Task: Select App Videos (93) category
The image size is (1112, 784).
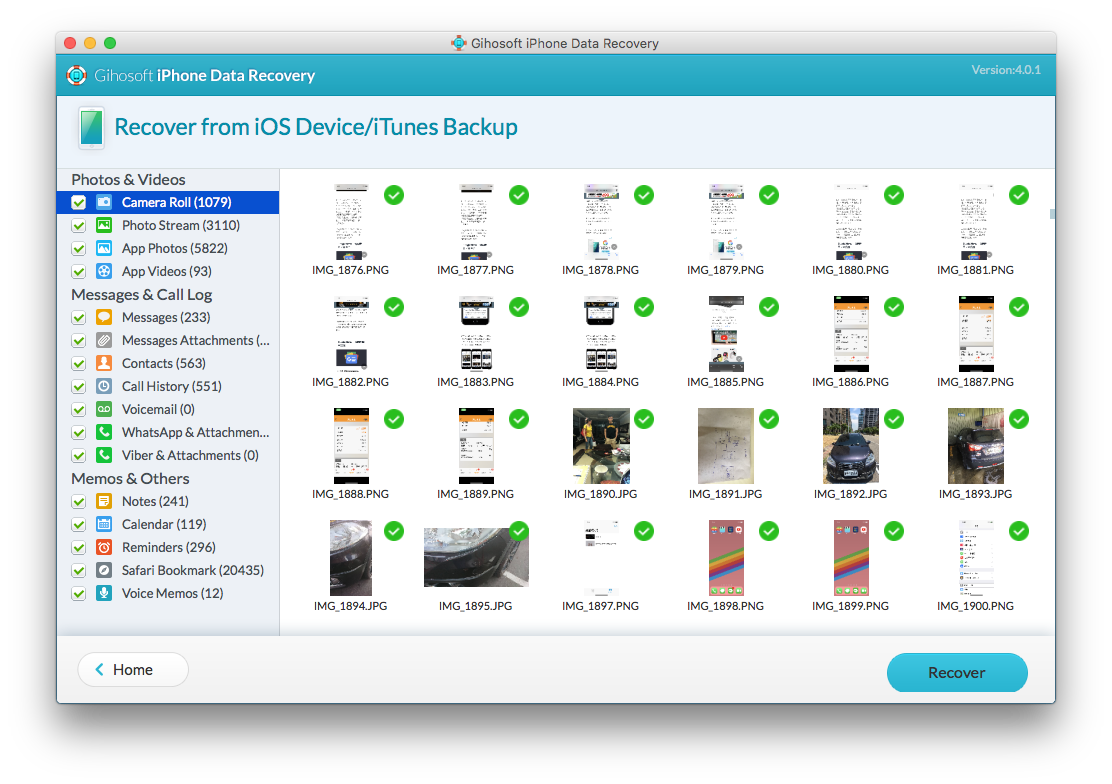Action: click(x=168, y=271)
